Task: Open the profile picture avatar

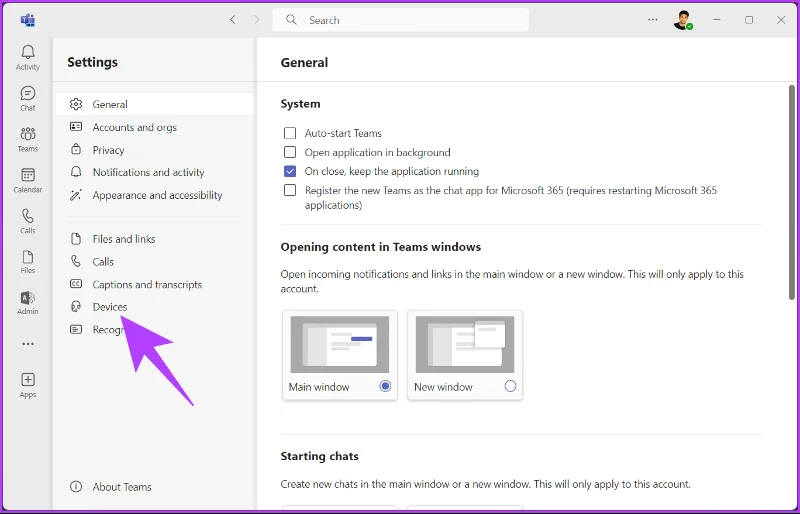Action: click(683, 20)
